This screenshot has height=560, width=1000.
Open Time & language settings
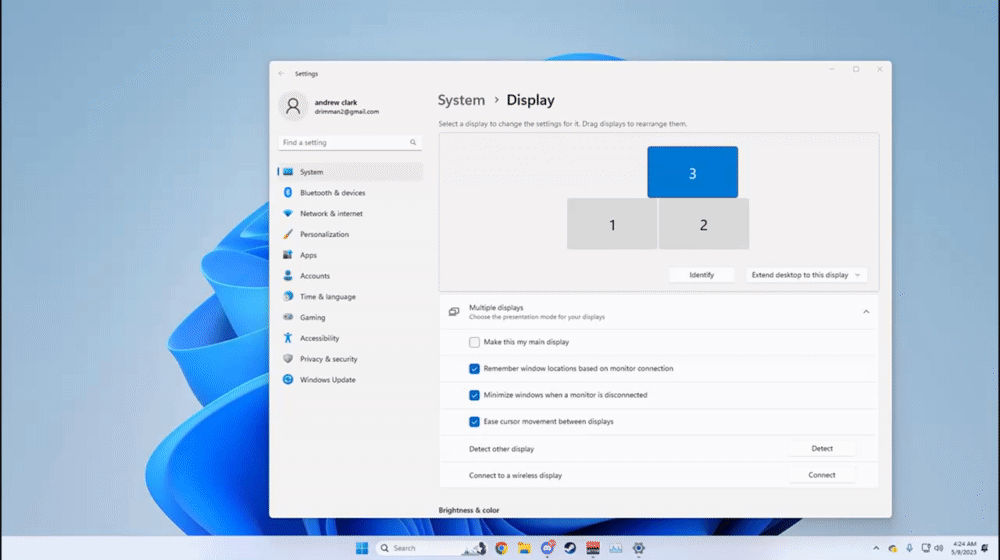[350, 297]
